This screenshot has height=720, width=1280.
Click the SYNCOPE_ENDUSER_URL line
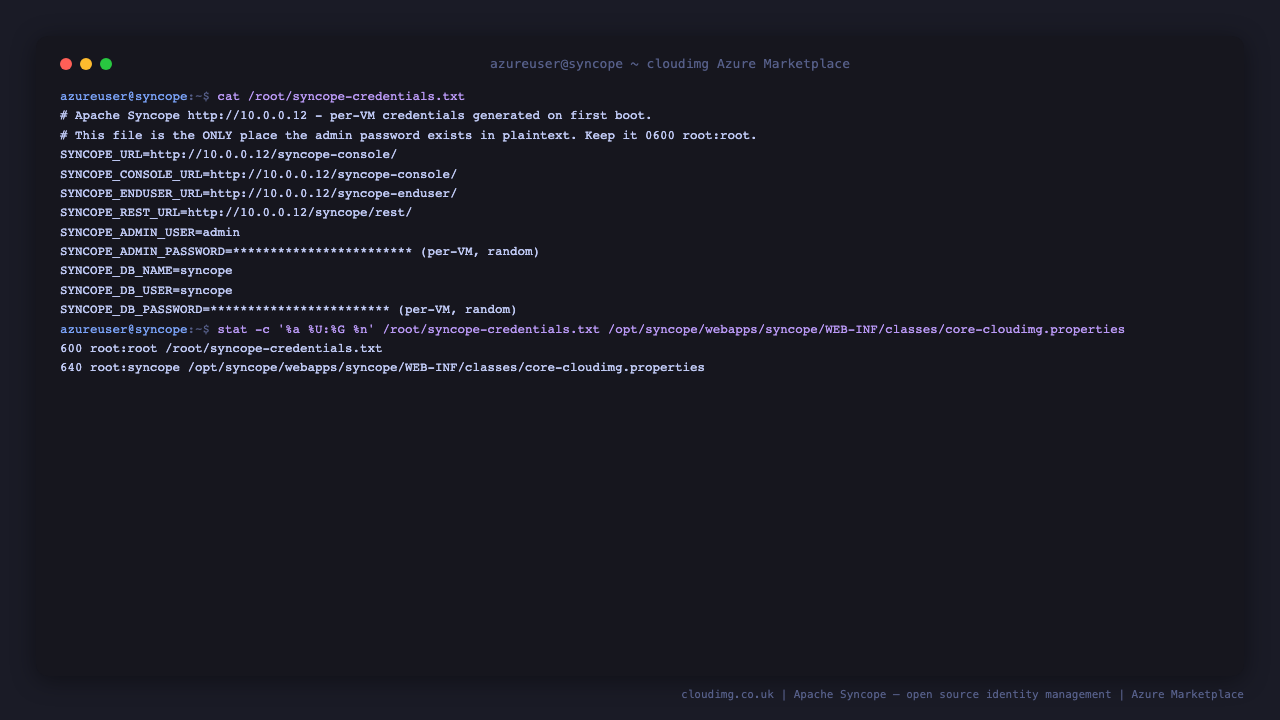pyautogui.click(x=258, y=194)
